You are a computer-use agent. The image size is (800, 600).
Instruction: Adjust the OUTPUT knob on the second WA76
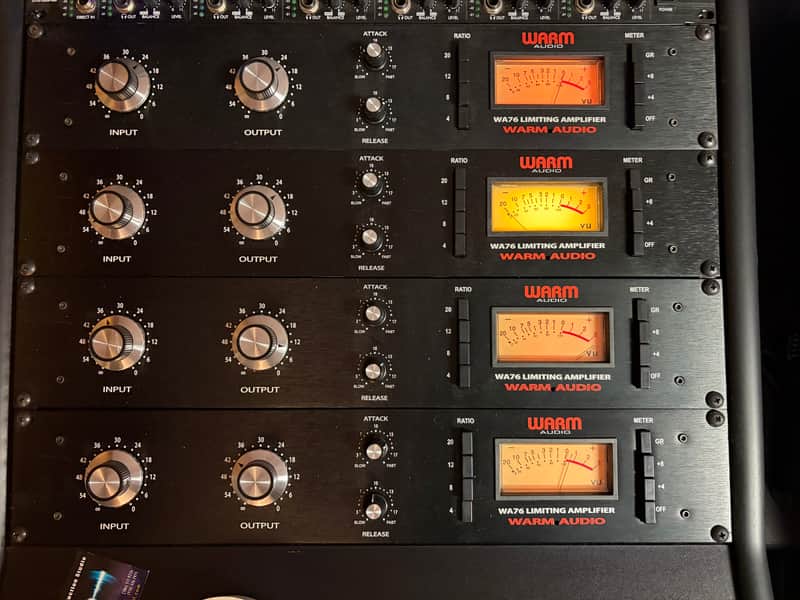[257, 212]
